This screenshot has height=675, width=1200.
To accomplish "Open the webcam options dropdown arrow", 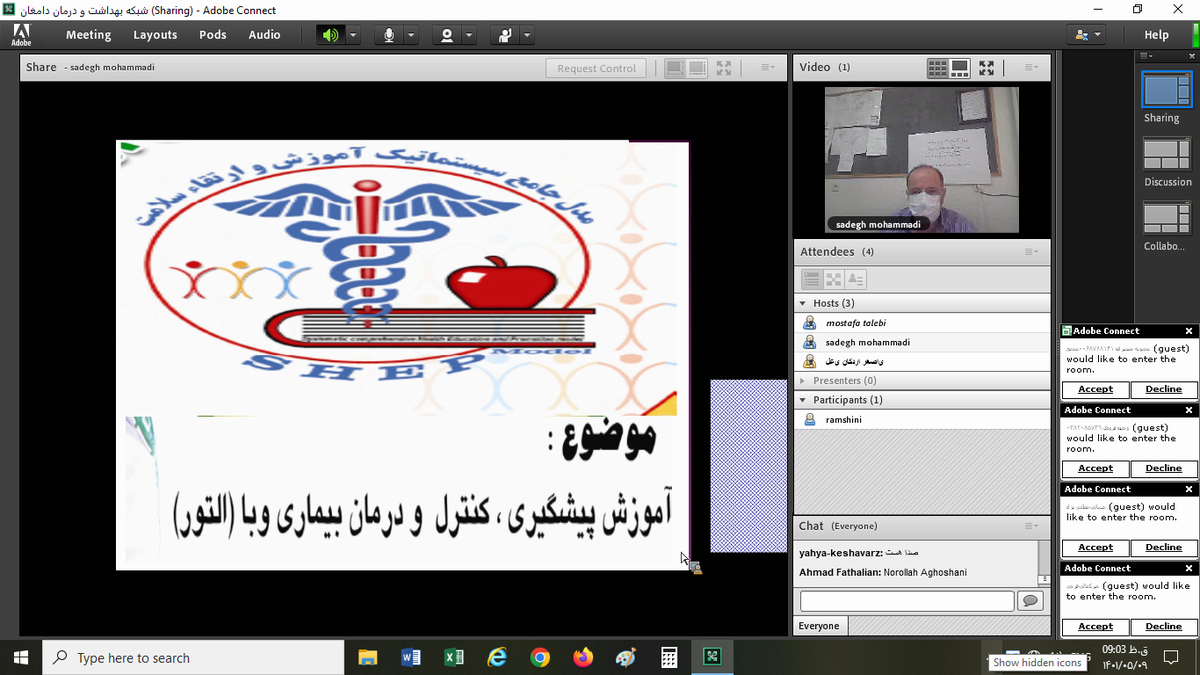I will [x=469, y=35].
